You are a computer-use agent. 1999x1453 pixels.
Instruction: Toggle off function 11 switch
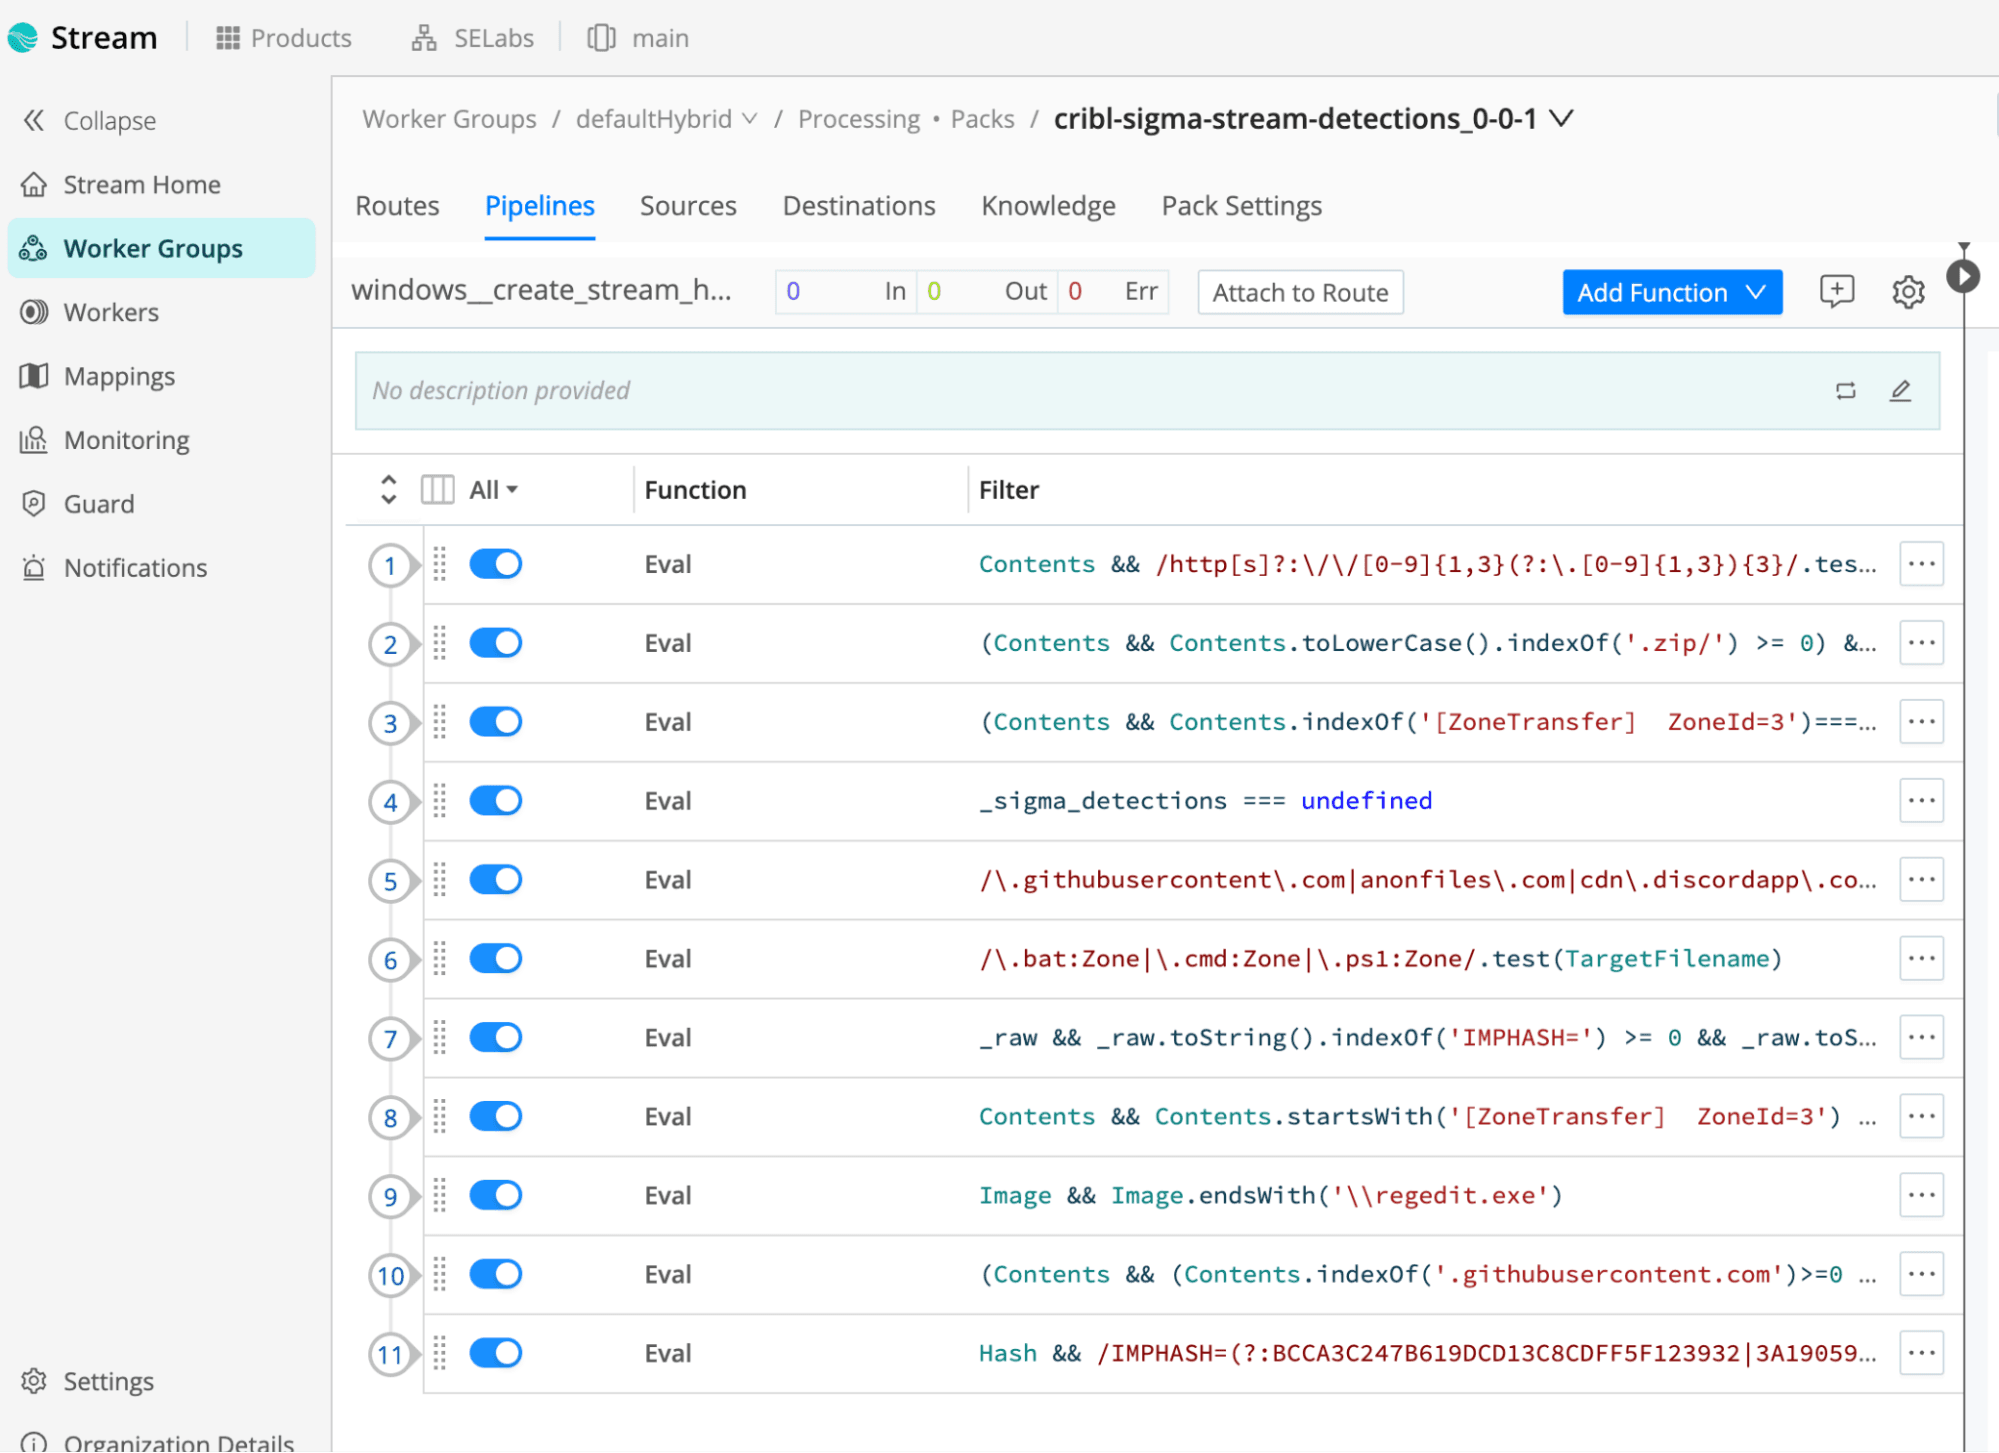(496, 1353)
